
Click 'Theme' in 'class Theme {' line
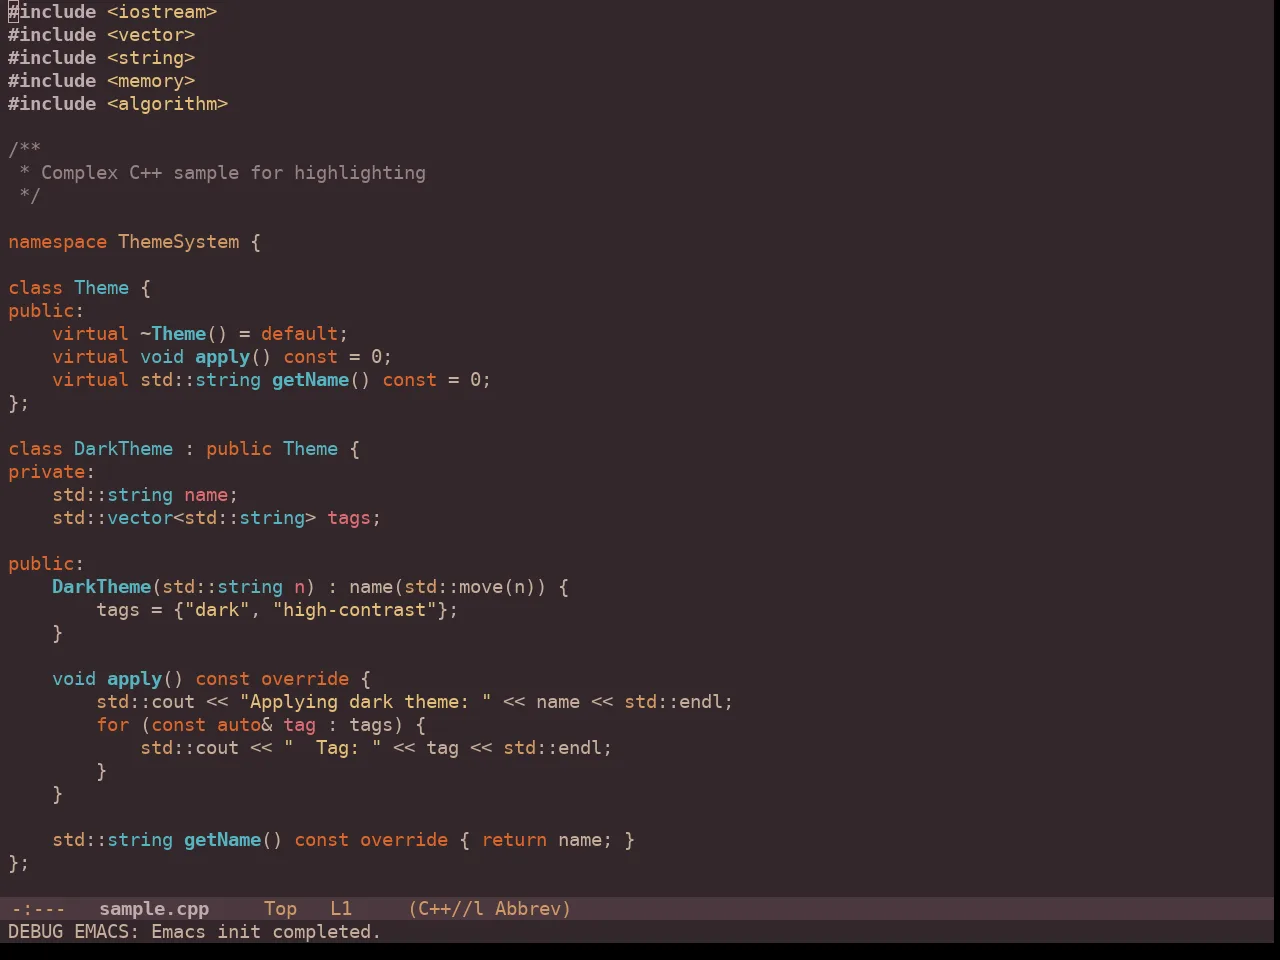[x=101, y=288]
